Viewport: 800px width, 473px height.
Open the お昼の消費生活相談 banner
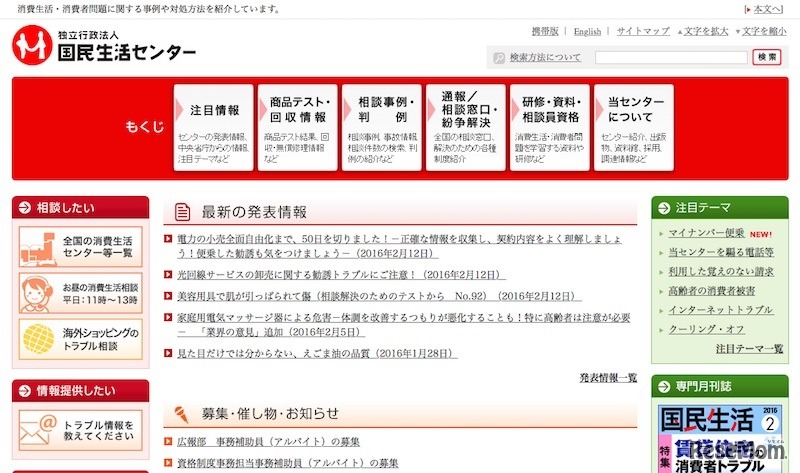click(x=81, y=293)
